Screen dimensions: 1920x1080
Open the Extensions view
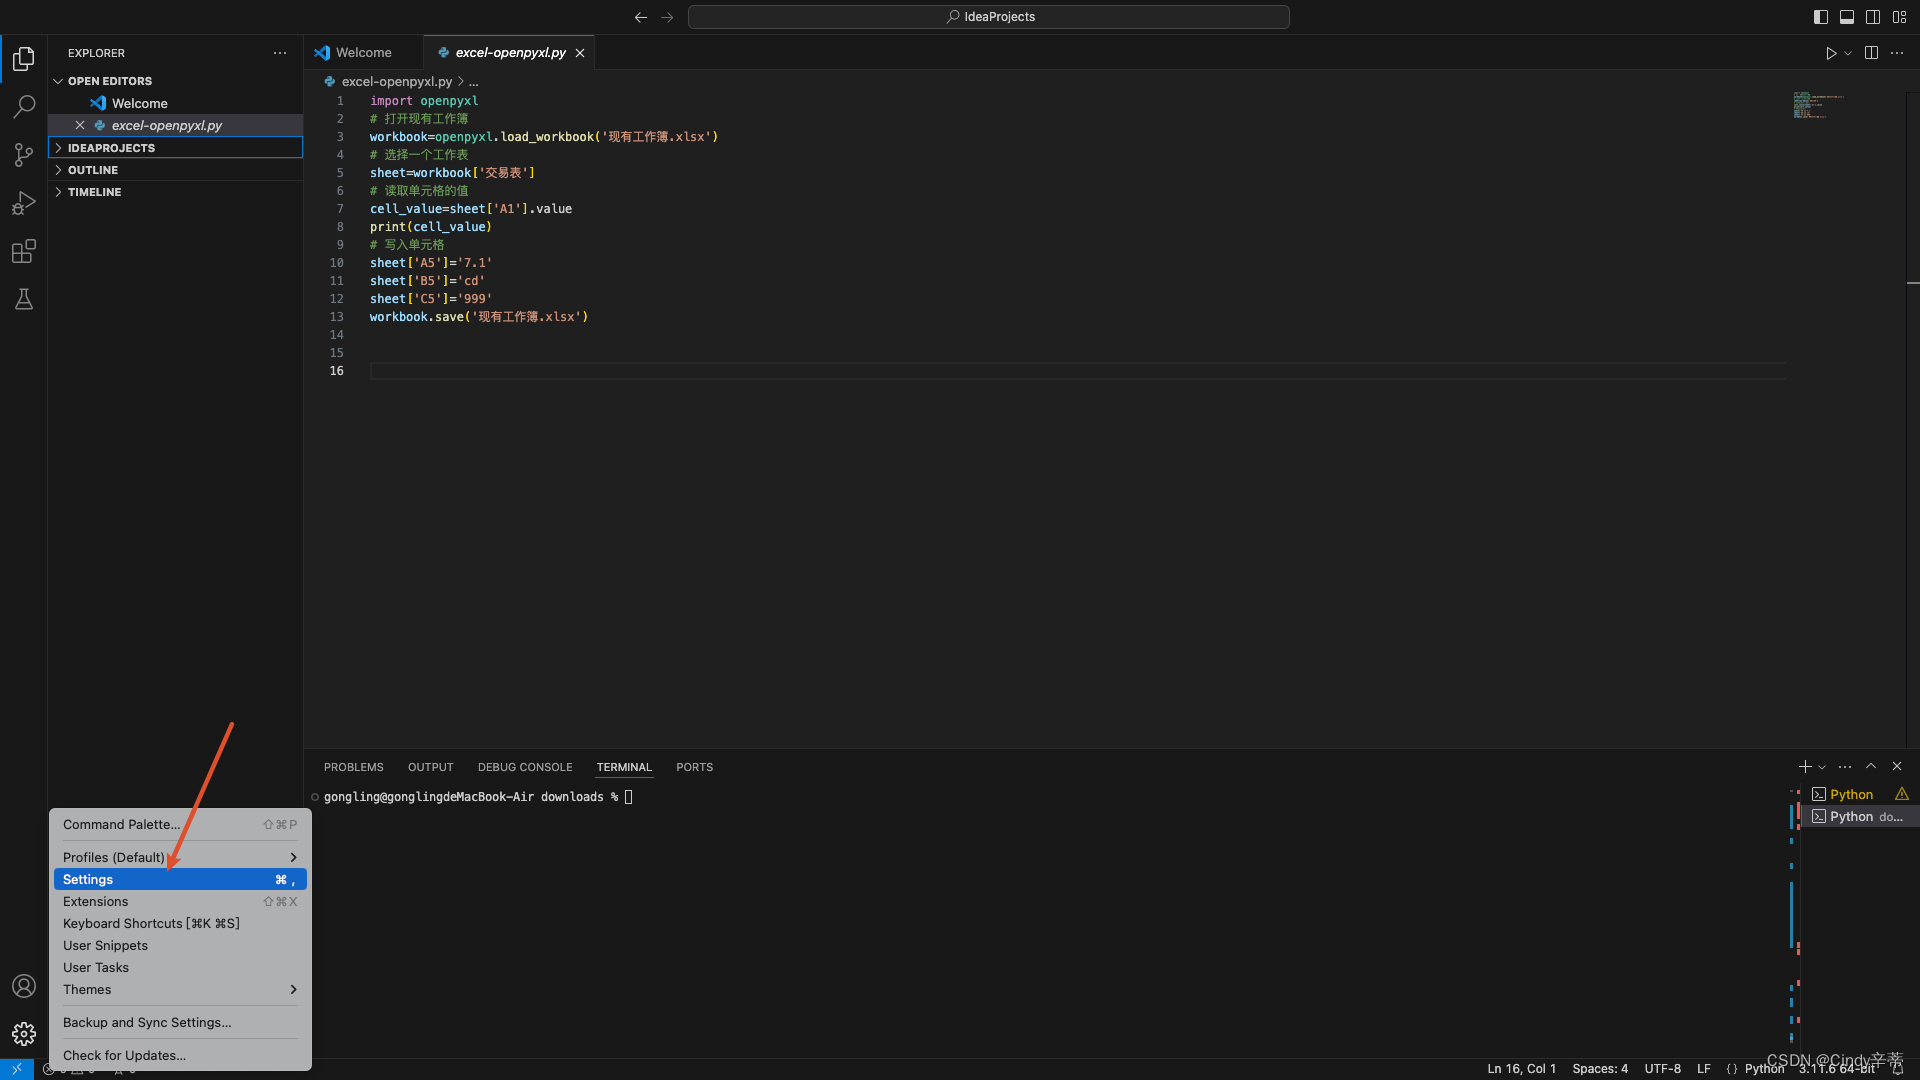point(23,251)
